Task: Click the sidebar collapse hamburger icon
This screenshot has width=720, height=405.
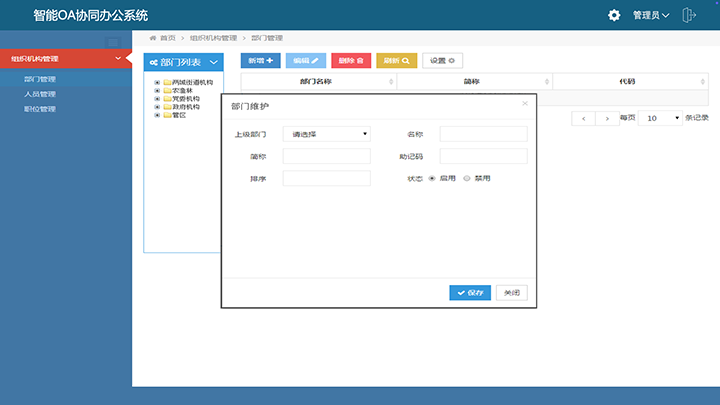Action: [x=113, y=42]
